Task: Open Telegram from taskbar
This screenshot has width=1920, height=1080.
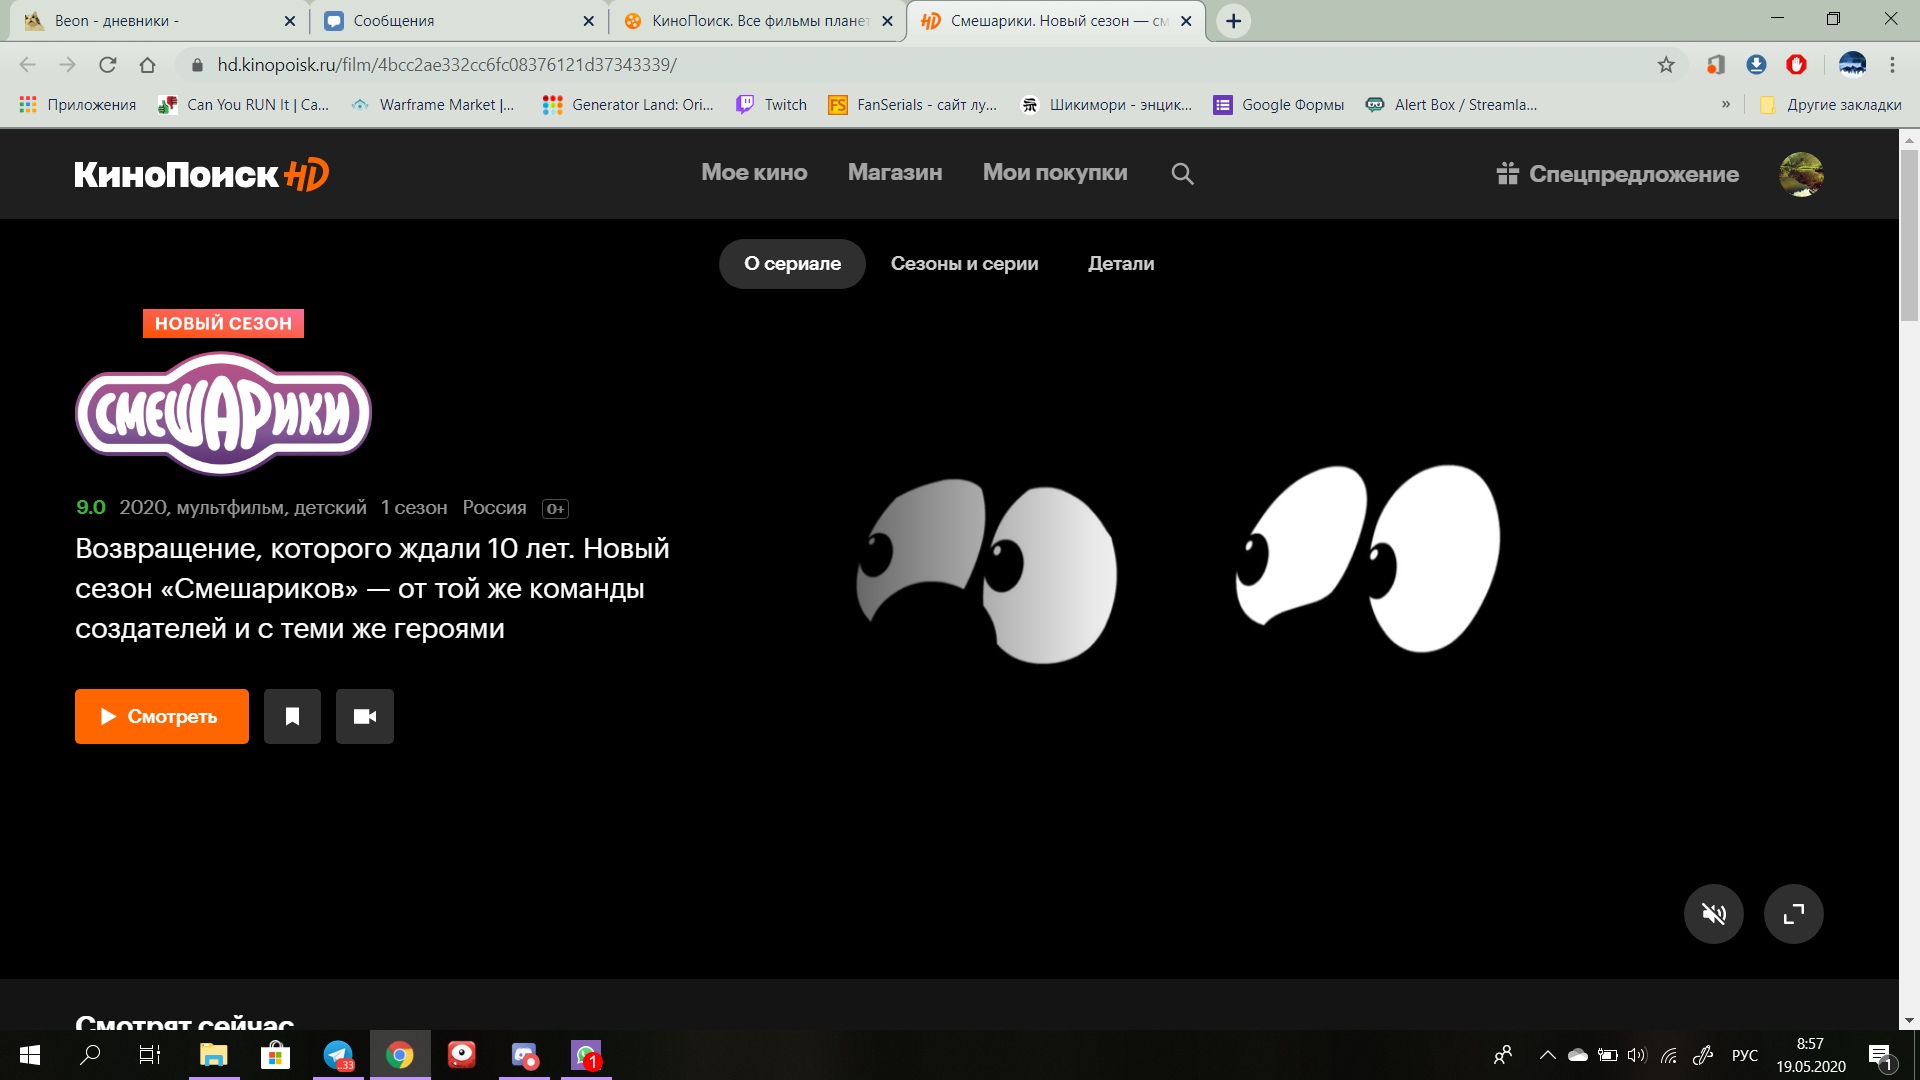Action: [338, 1055]
